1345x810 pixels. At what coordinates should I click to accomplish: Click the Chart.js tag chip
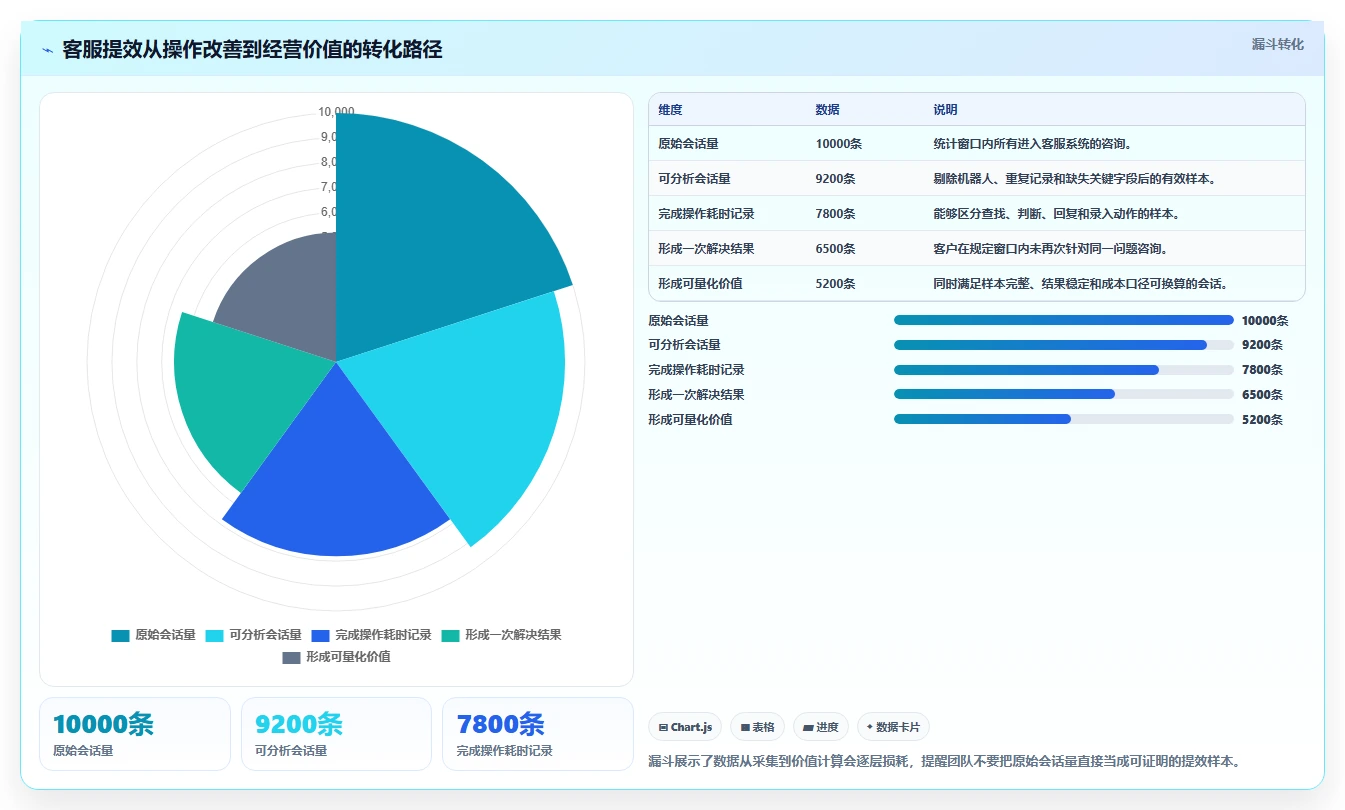point(685,727)
